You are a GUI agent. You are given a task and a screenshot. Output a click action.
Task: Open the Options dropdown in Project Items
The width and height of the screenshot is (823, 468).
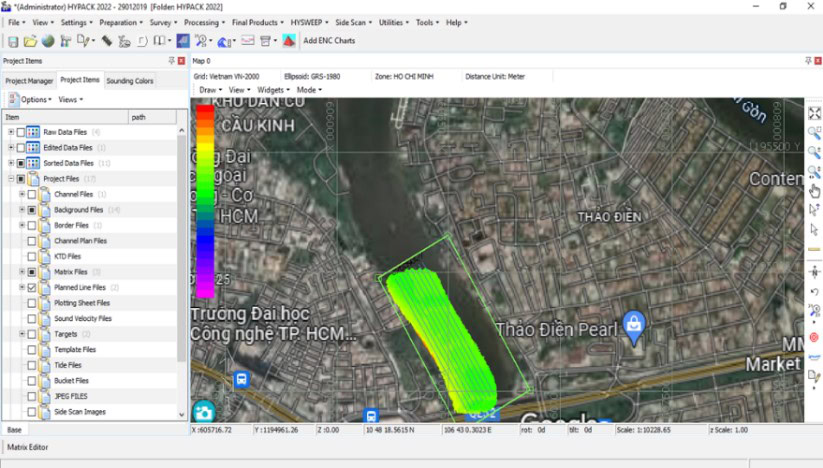point(30,99)
